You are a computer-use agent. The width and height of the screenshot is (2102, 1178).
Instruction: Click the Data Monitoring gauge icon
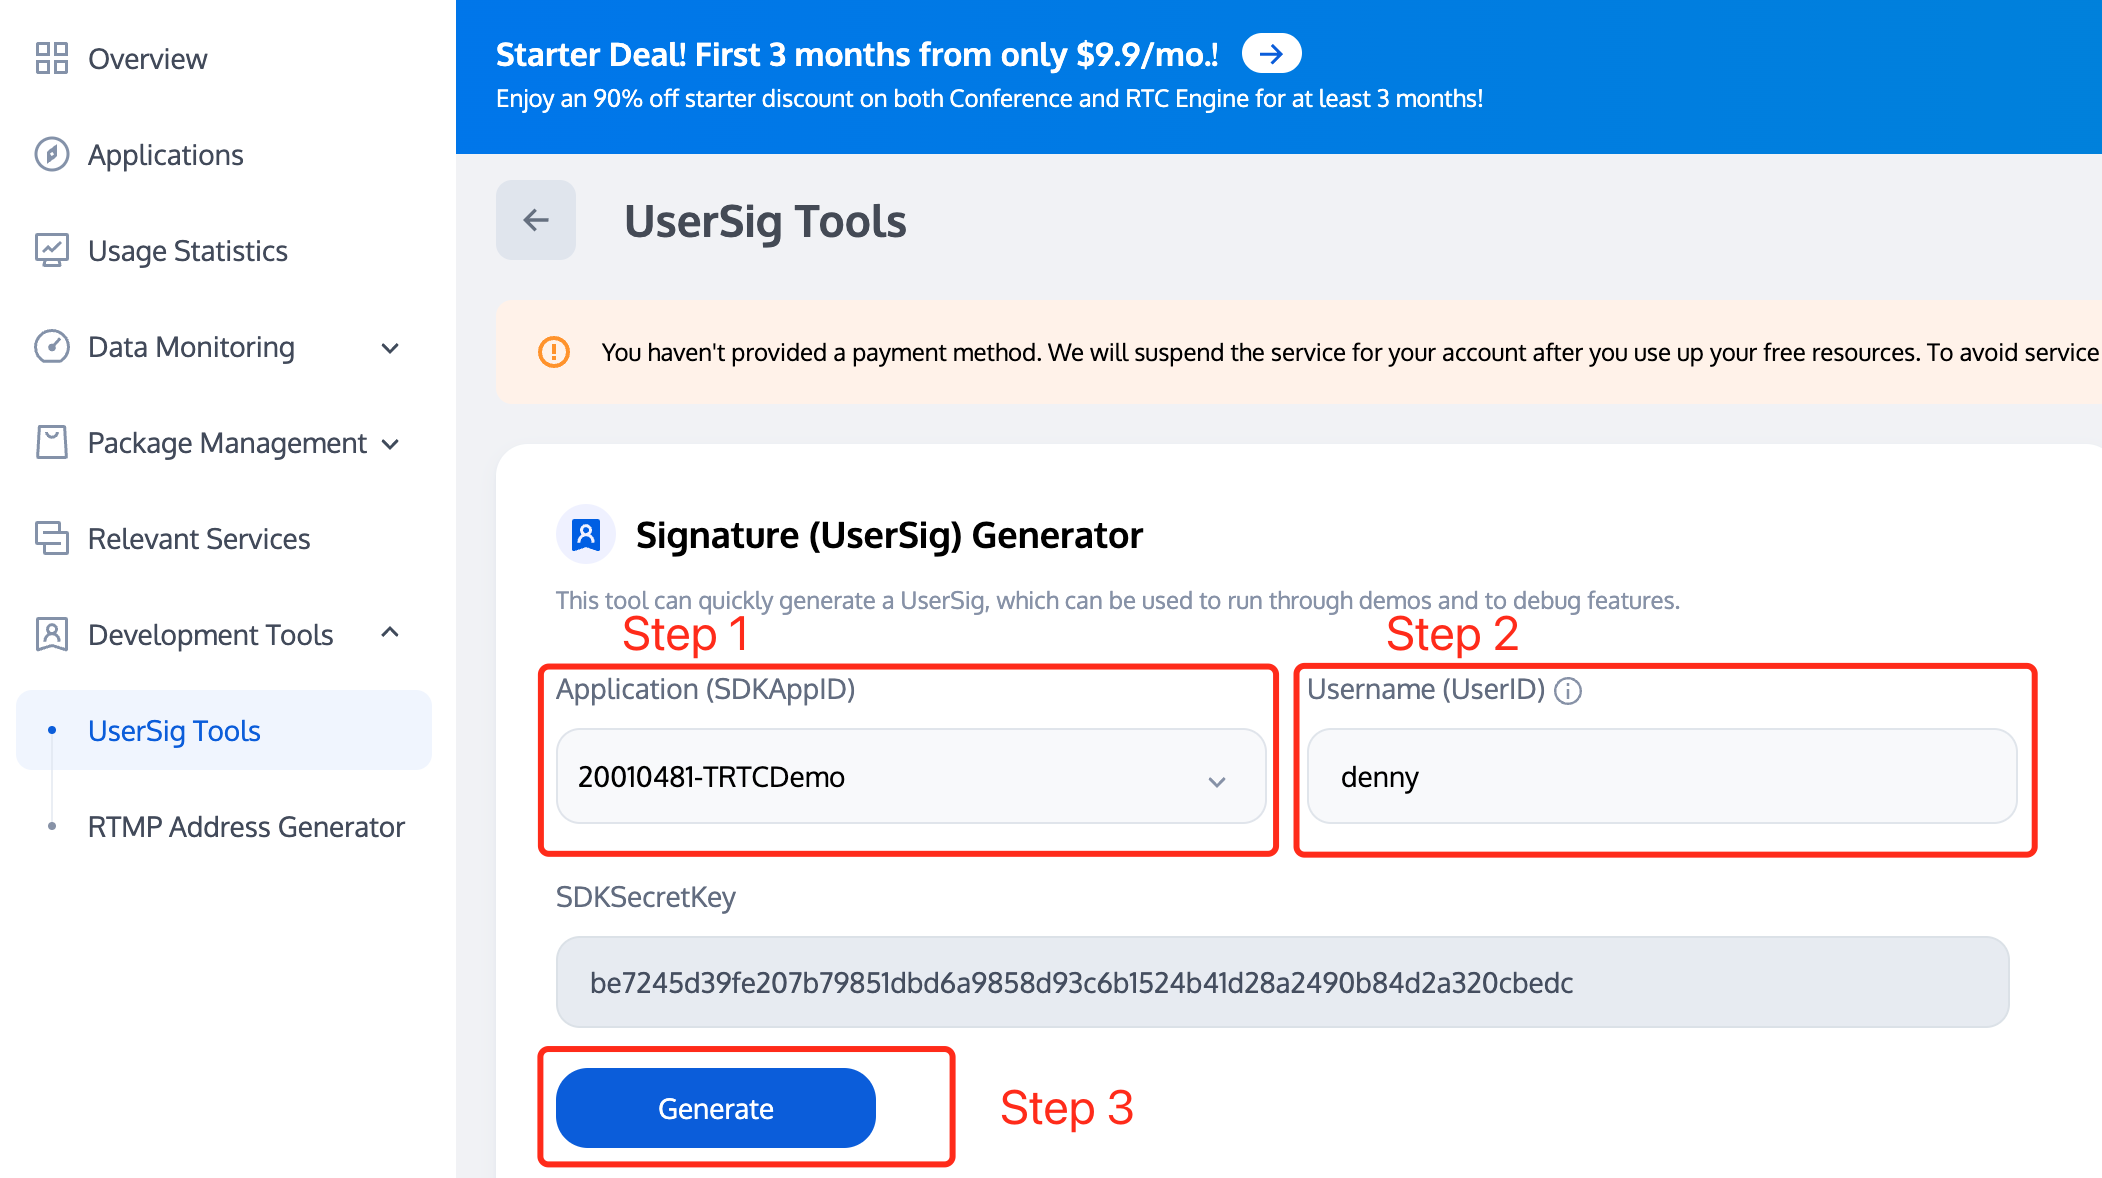click(x=52, y=346)
